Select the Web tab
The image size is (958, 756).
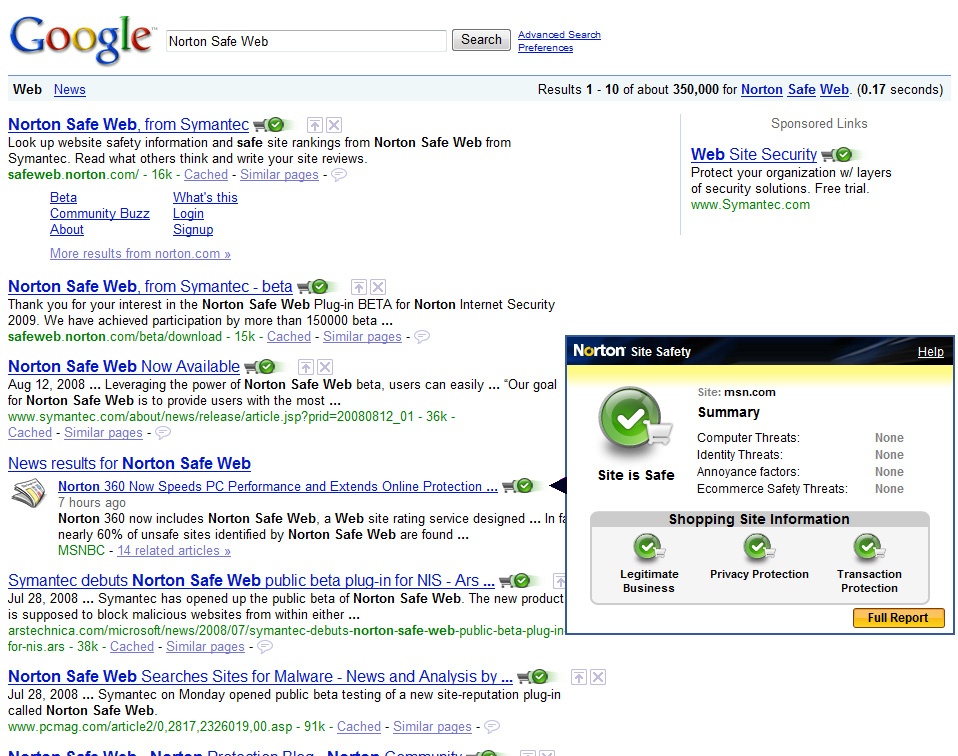[27, 89]
